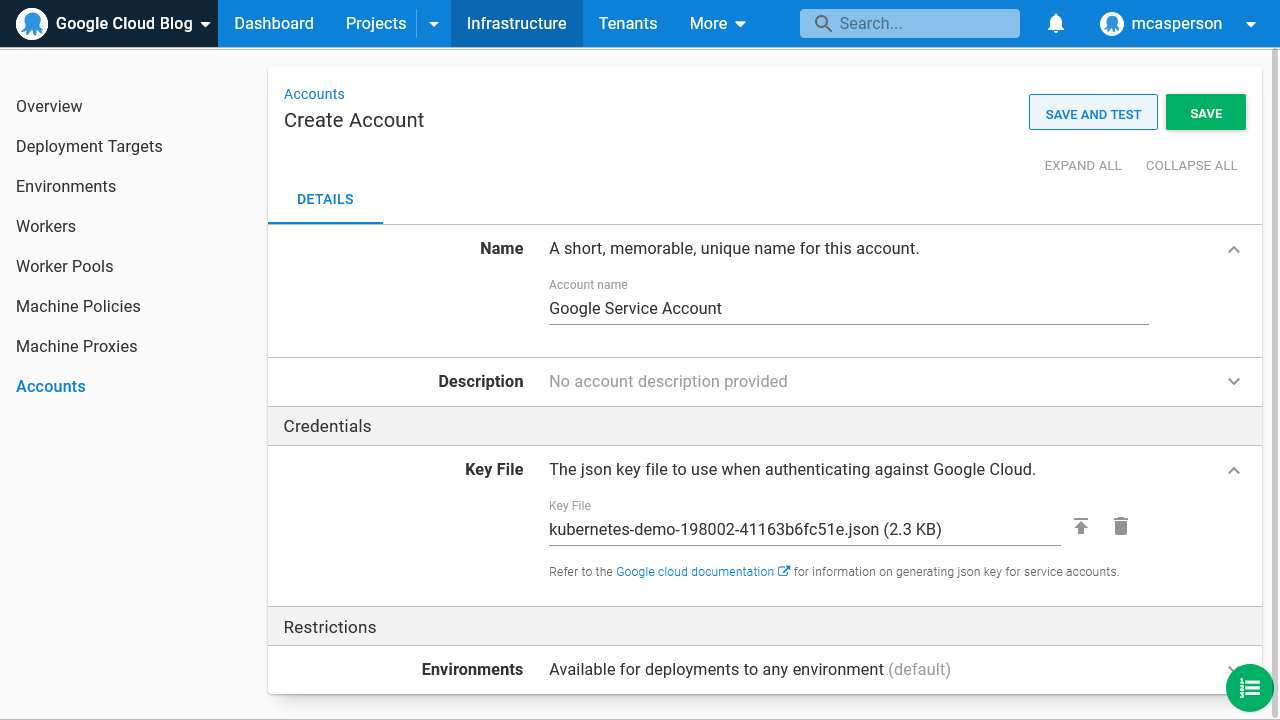Delete the kubernetes-demo key file
The height and width of the screenshot is (720, 1280).
pos(1120,526)
